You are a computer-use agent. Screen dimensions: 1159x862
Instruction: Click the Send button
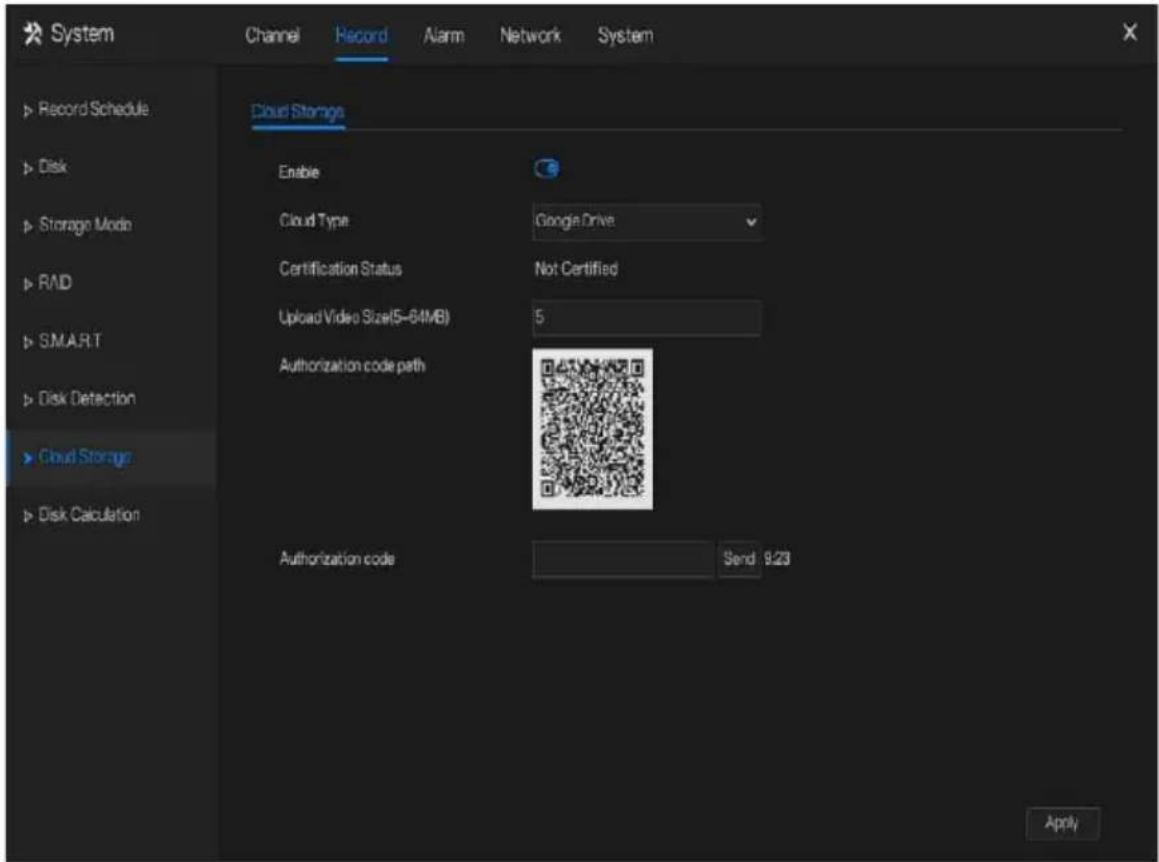click(739, 559)
